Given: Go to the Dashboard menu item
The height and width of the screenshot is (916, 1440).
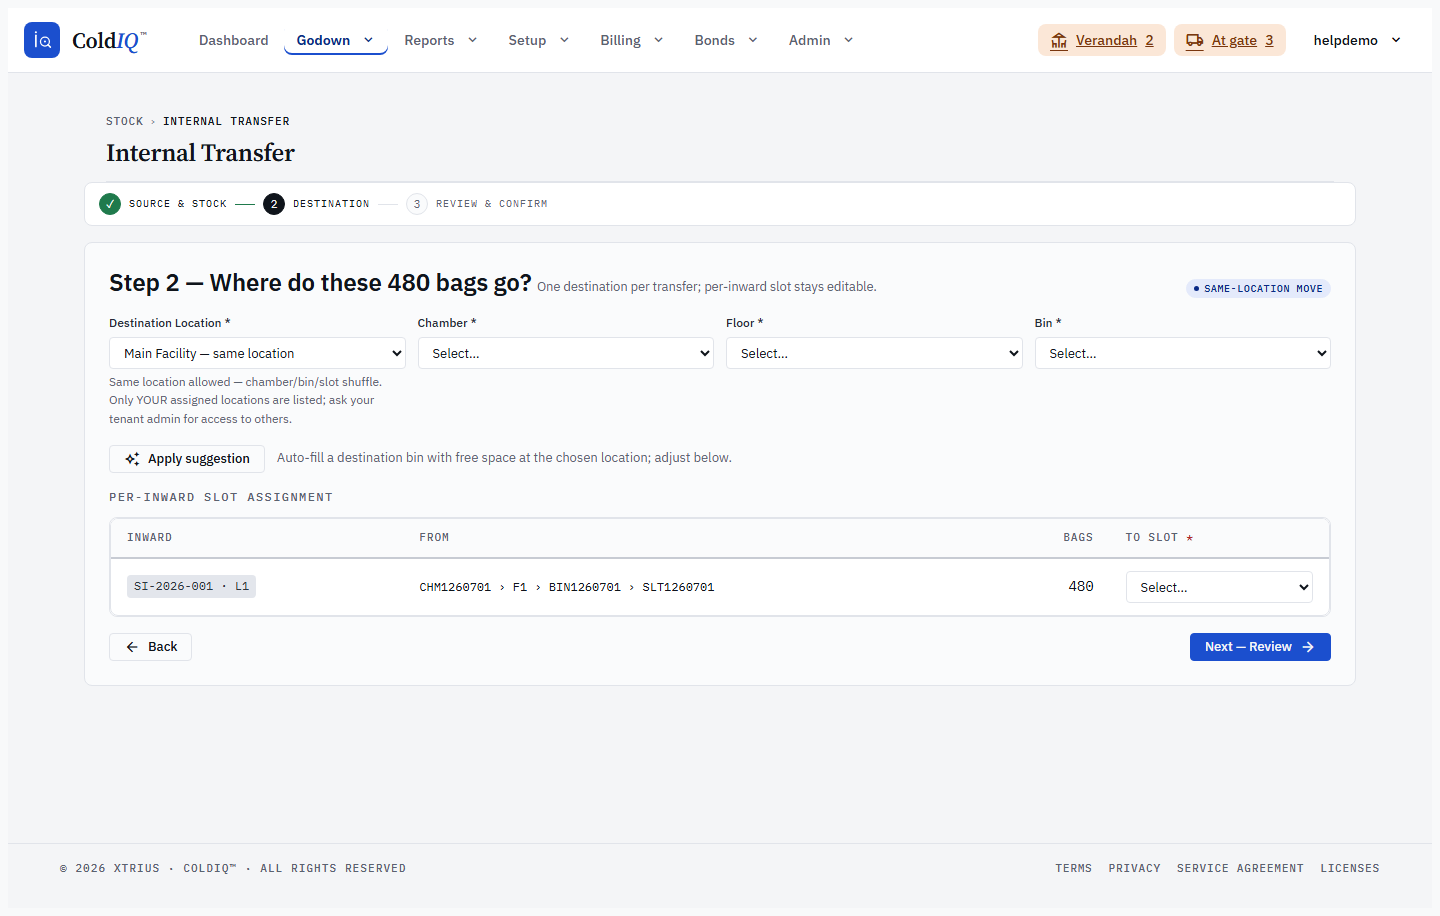Looking at the screenshot, I should 233,40.
